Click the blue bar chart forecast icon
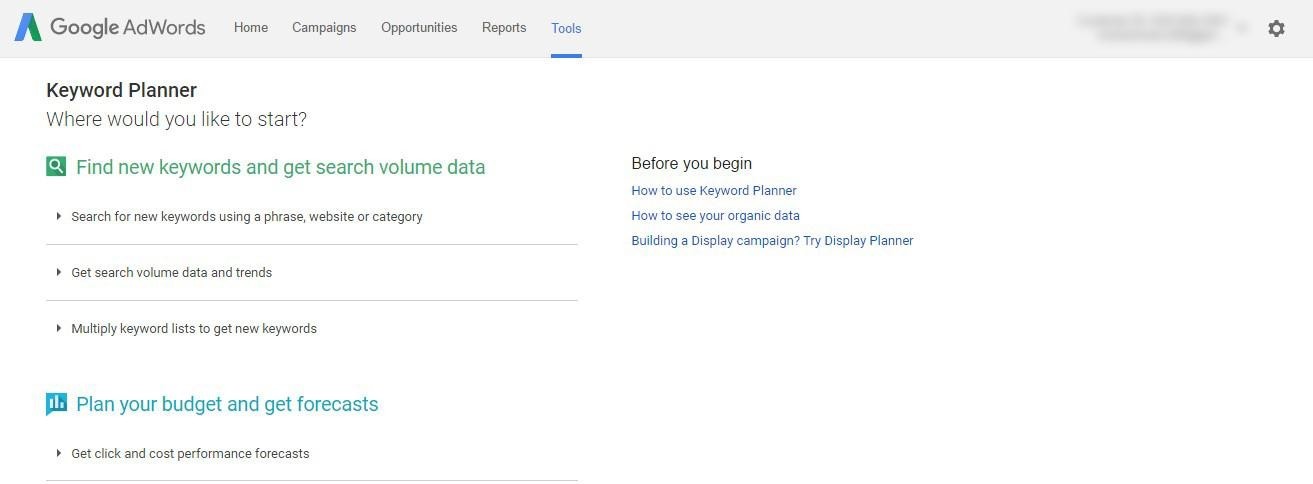Image resolution: width=1313 pixels, height=484 pixels. (x=56, y=404)
